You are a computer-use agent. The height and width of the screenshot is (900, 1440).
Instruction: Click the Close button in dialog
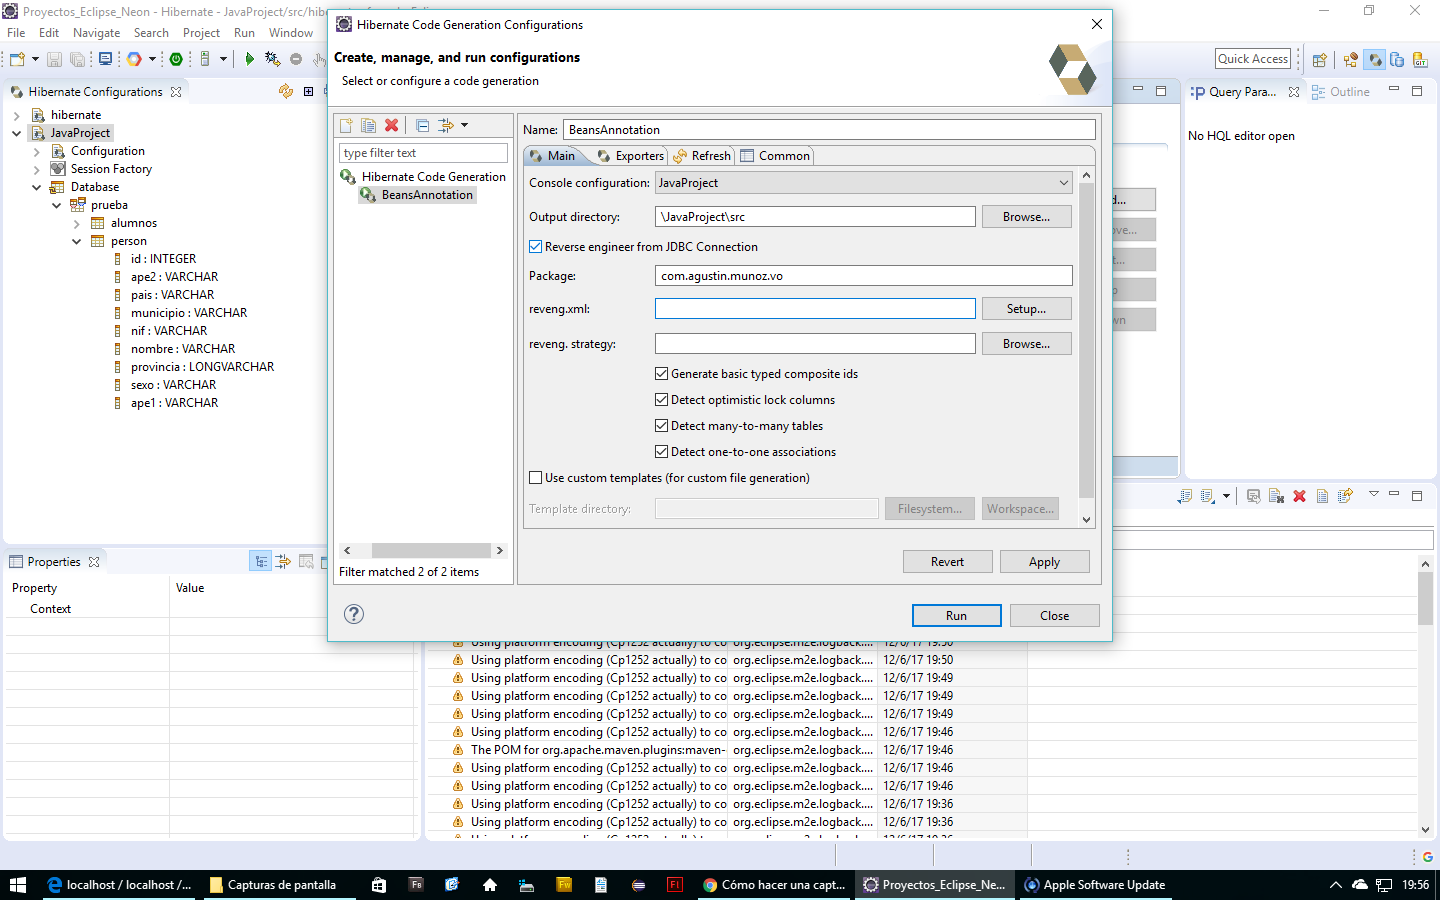pyautogui.click(x=1054, y=615)
